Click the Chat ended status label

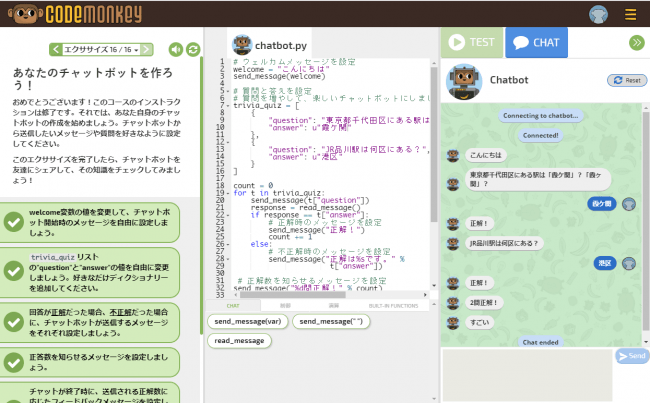click(x=540, y=342)
